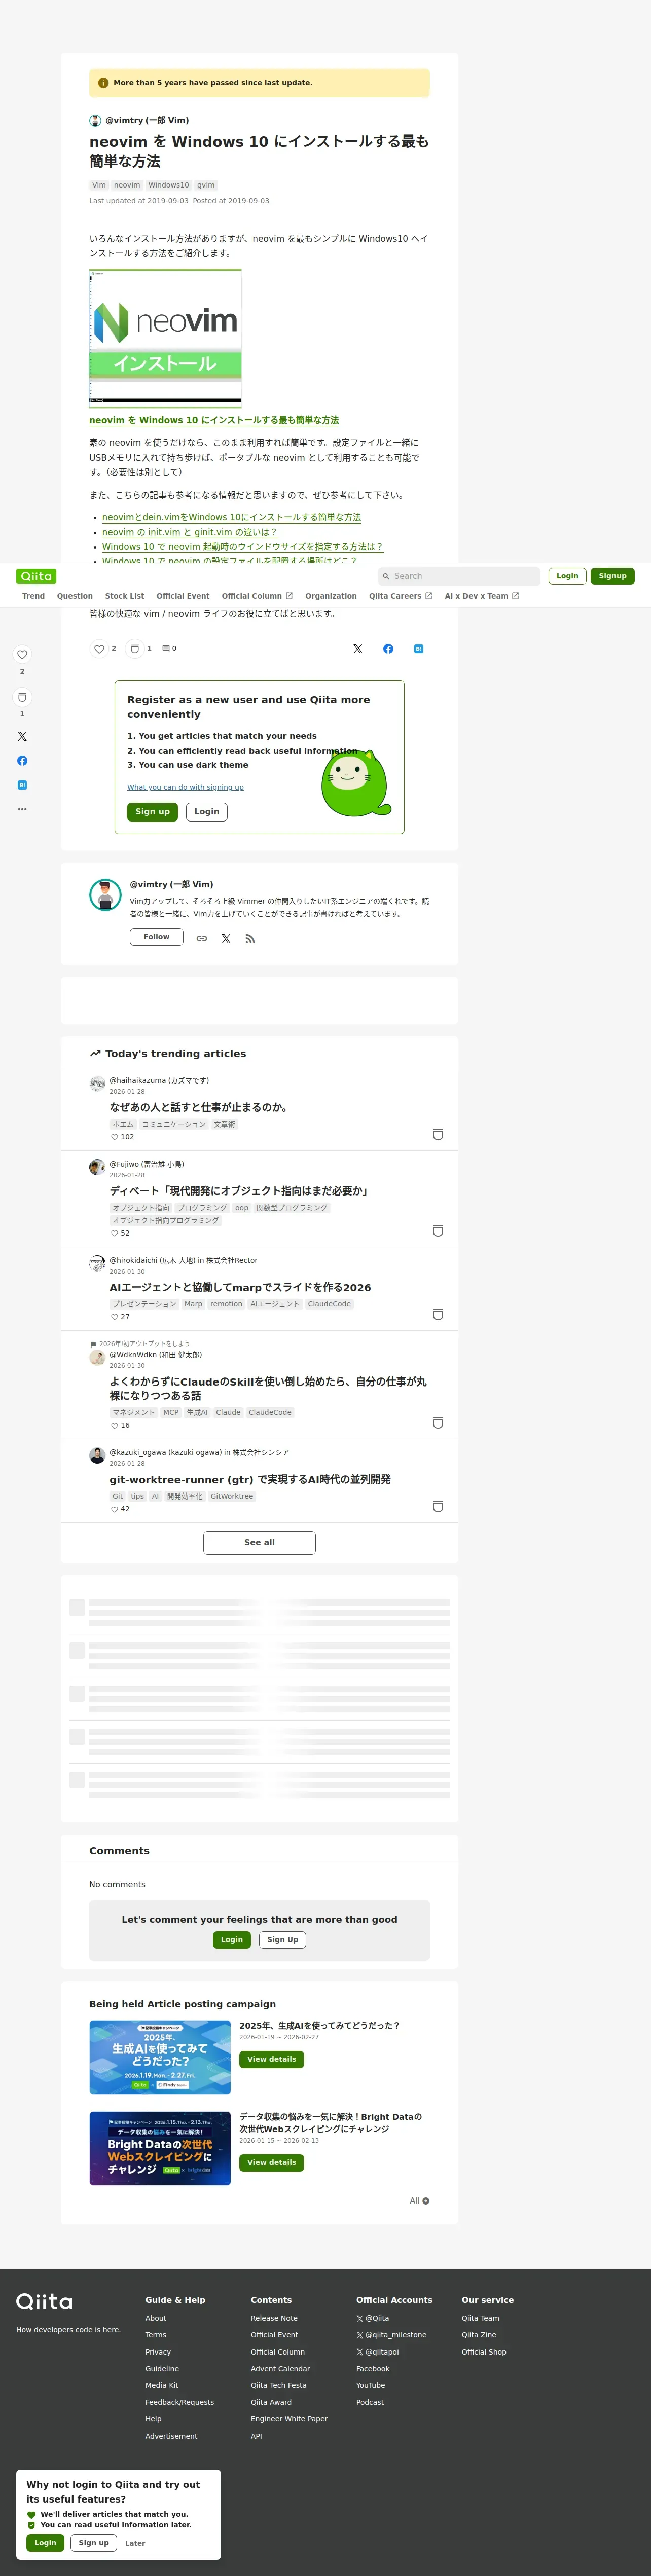Click the heart icon below the article
Screen dimensions: 651x2576
99,649
